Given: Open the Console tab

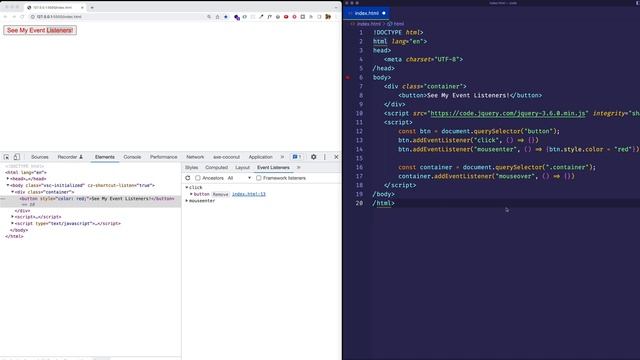Looking at the screenshot, I should point(132,157).
